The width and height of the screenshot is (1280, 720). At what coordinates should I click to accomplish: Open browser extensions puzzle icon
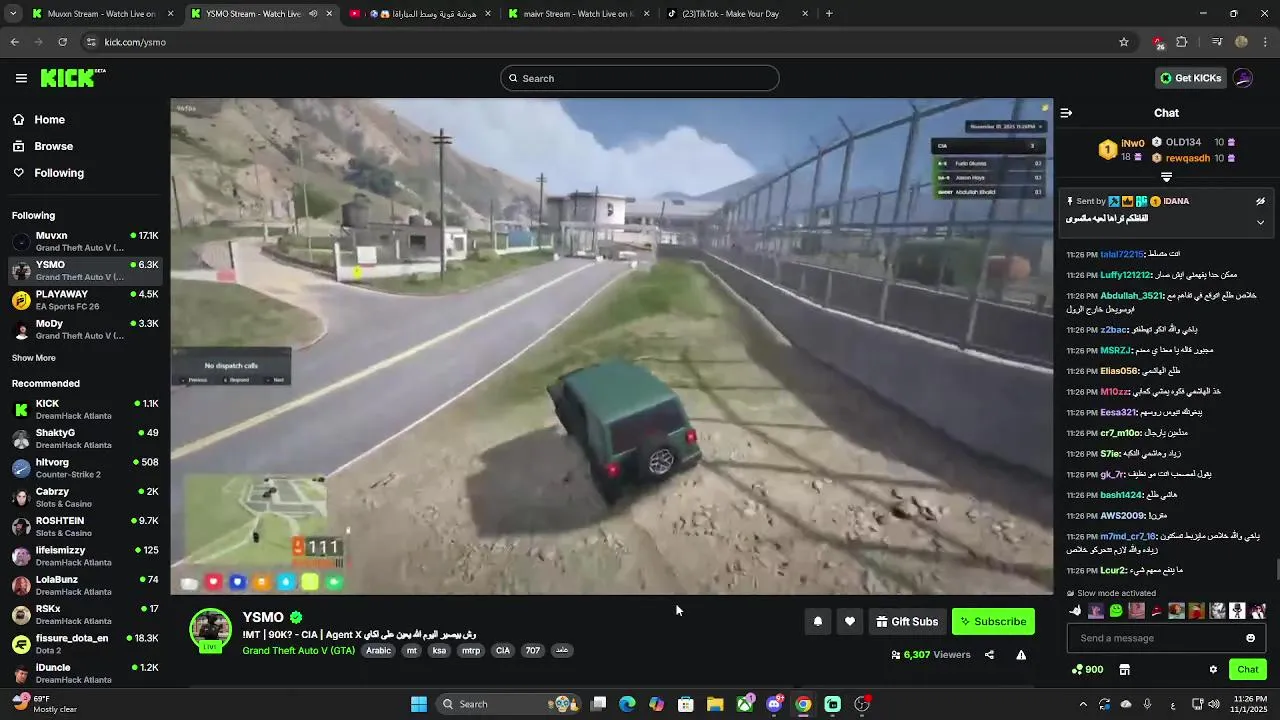click(1182, 42)
